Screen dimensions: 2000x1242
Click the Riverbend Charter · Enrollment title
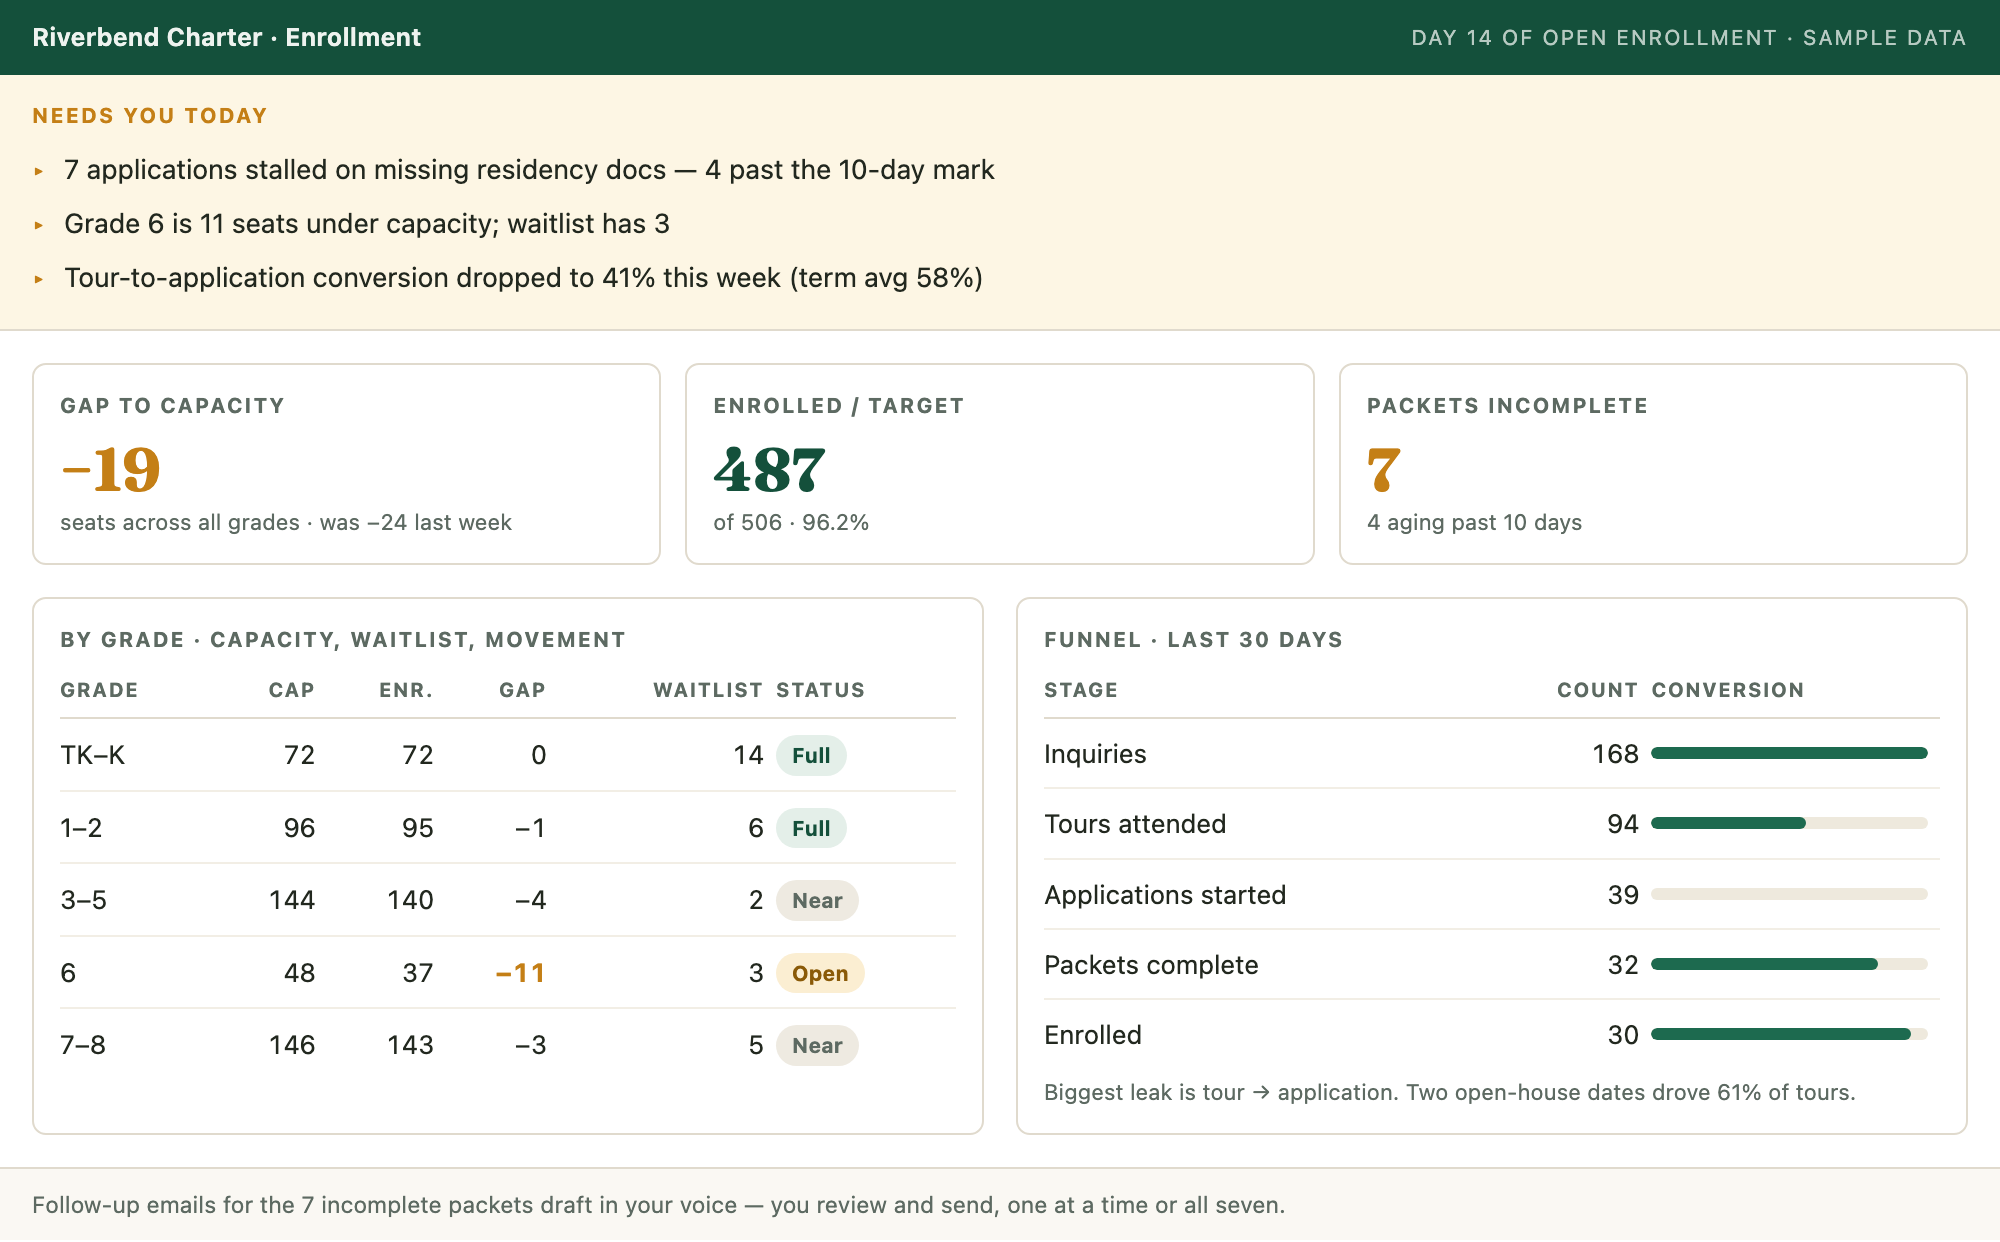pyautogui.click(x=226, y=37)
